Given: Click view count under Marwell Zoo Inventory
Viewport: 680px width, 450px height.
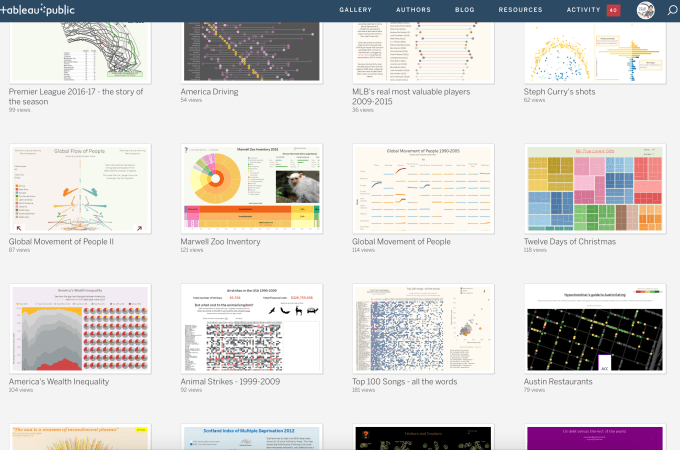Looking at the screenshot, I should [192, 250].
